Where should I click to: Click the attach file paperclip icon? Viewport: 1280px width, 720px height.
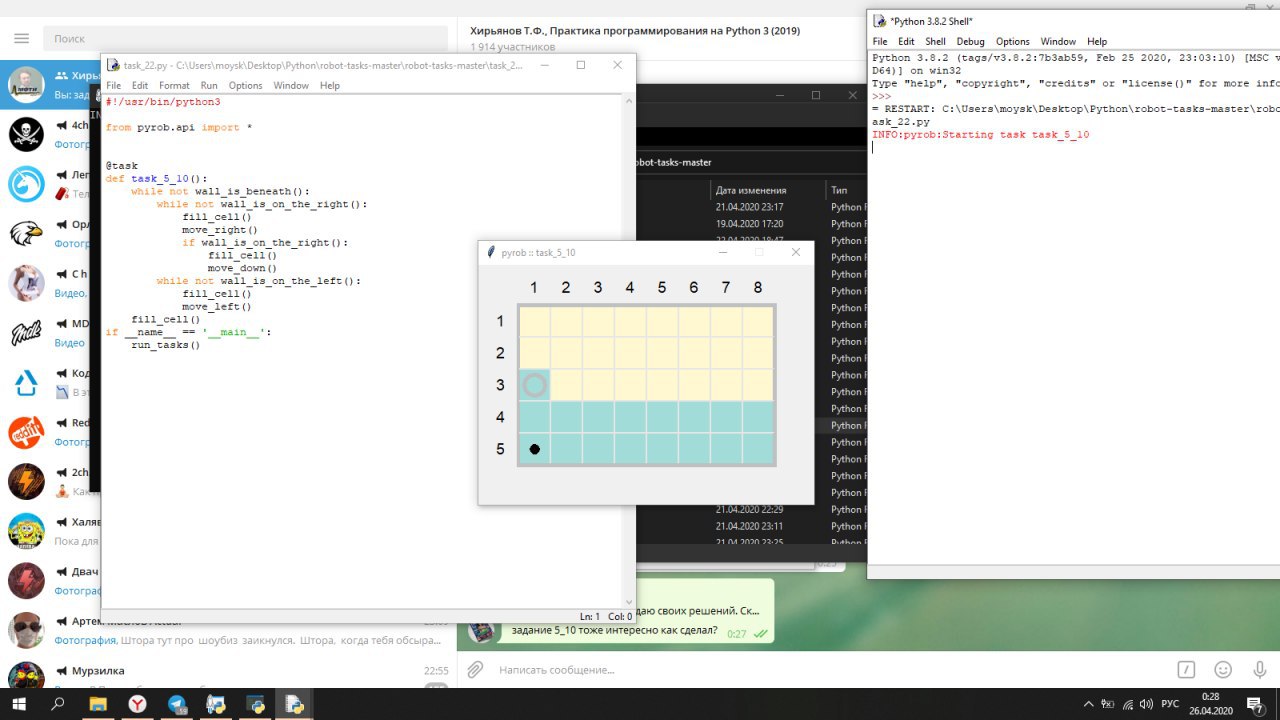tap(476, 669)
